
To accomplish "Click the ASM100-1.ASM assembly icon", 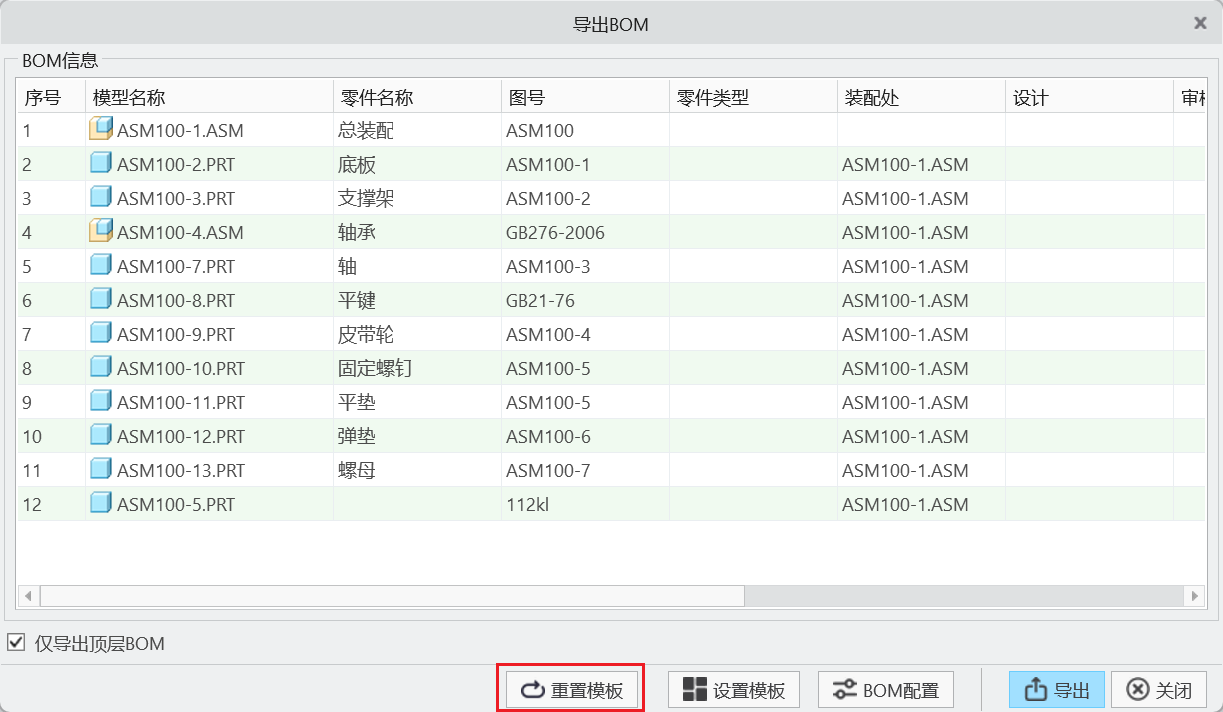I will click(101, 129).
